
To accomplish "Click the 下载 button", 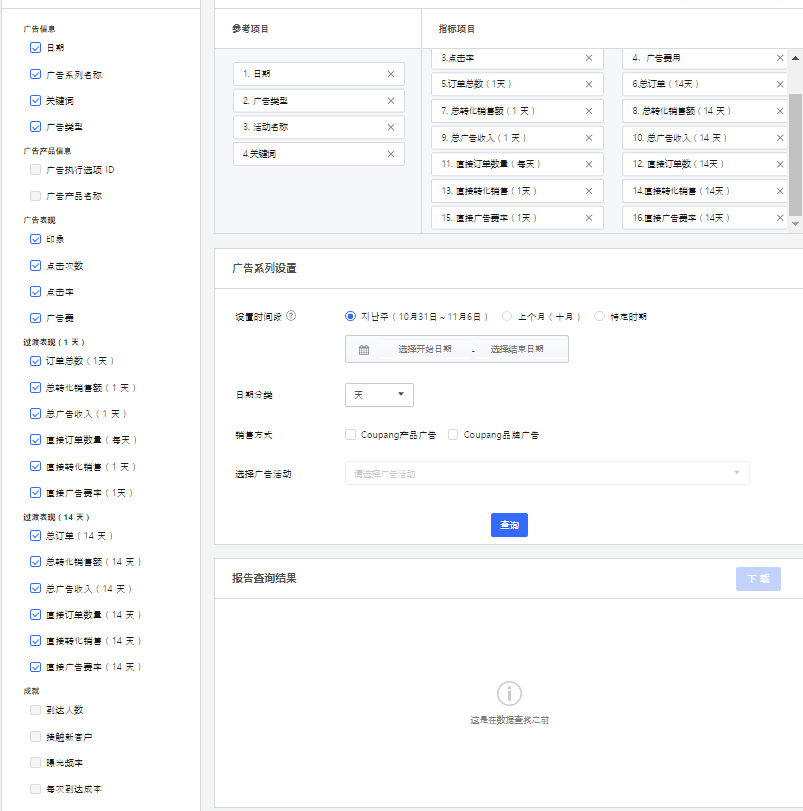I will pos(758,579).
